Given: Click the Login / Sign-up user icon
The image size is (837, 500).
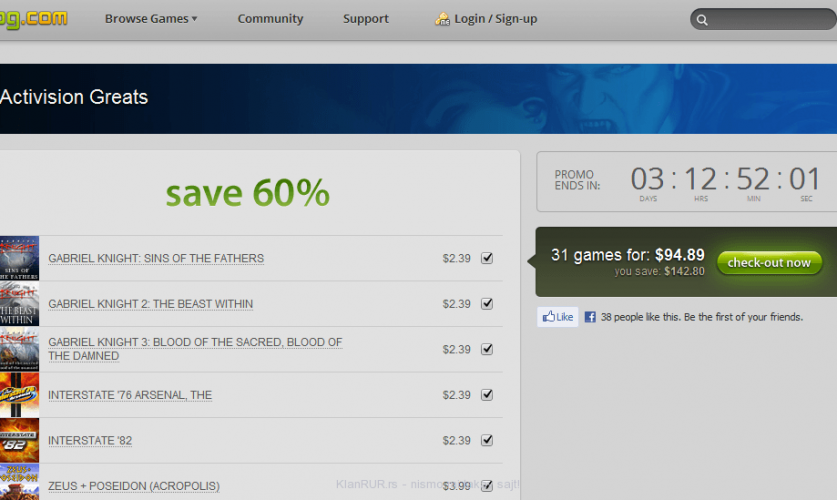Looking at the screenshot, I should click(442, 19).
